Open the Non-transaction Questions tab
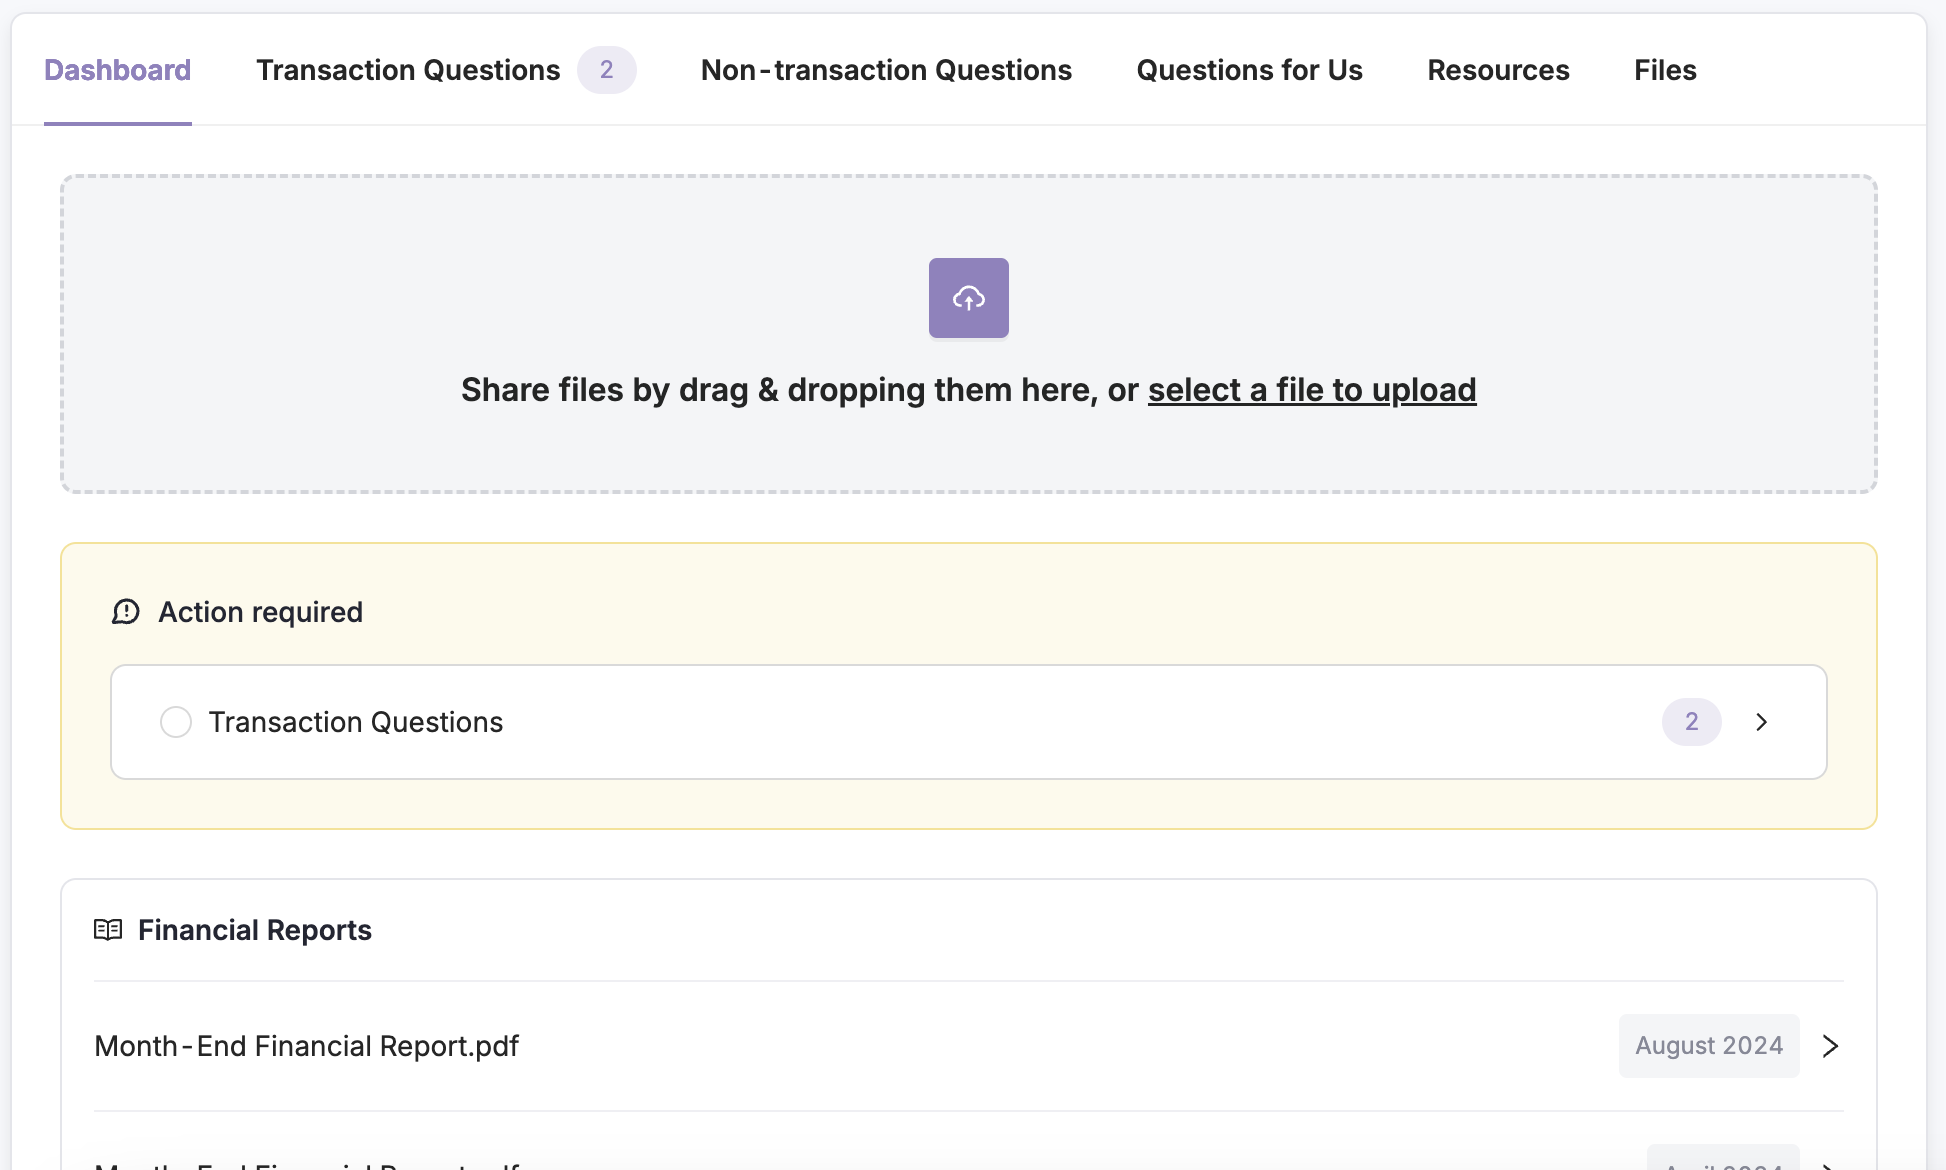The image size is (1946, 1170). click(x=886, y=70)
